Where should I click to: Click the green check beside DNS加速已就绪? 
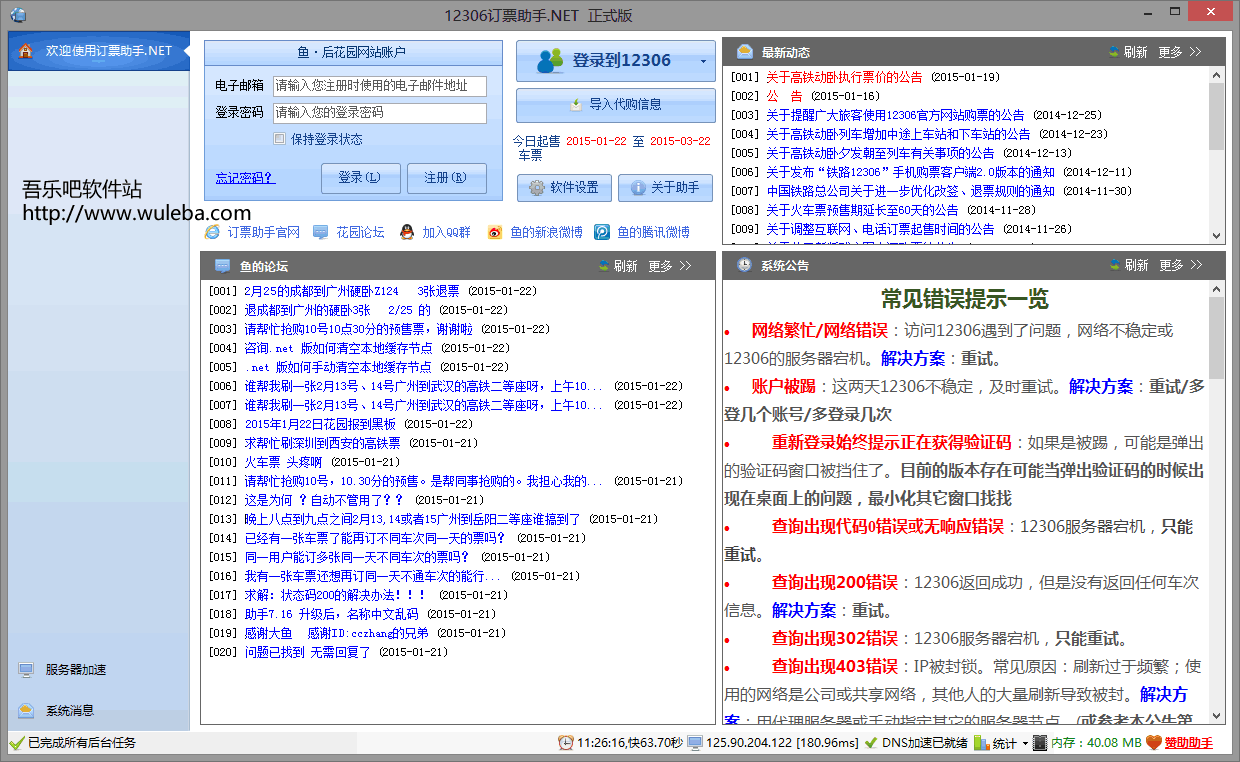871,743
